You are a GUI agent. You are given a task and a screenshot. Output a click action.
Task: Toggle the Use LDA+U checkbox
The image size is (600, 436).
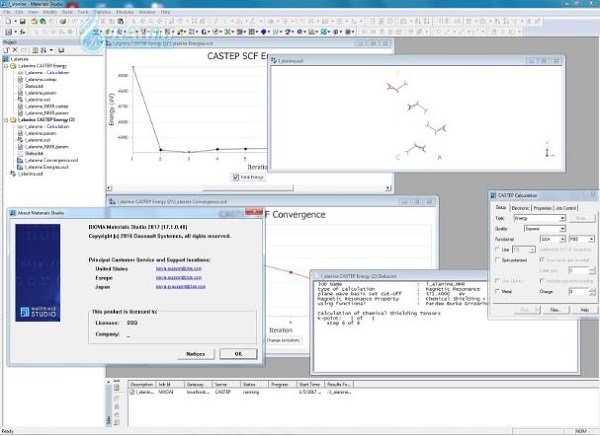coord(497,281)
